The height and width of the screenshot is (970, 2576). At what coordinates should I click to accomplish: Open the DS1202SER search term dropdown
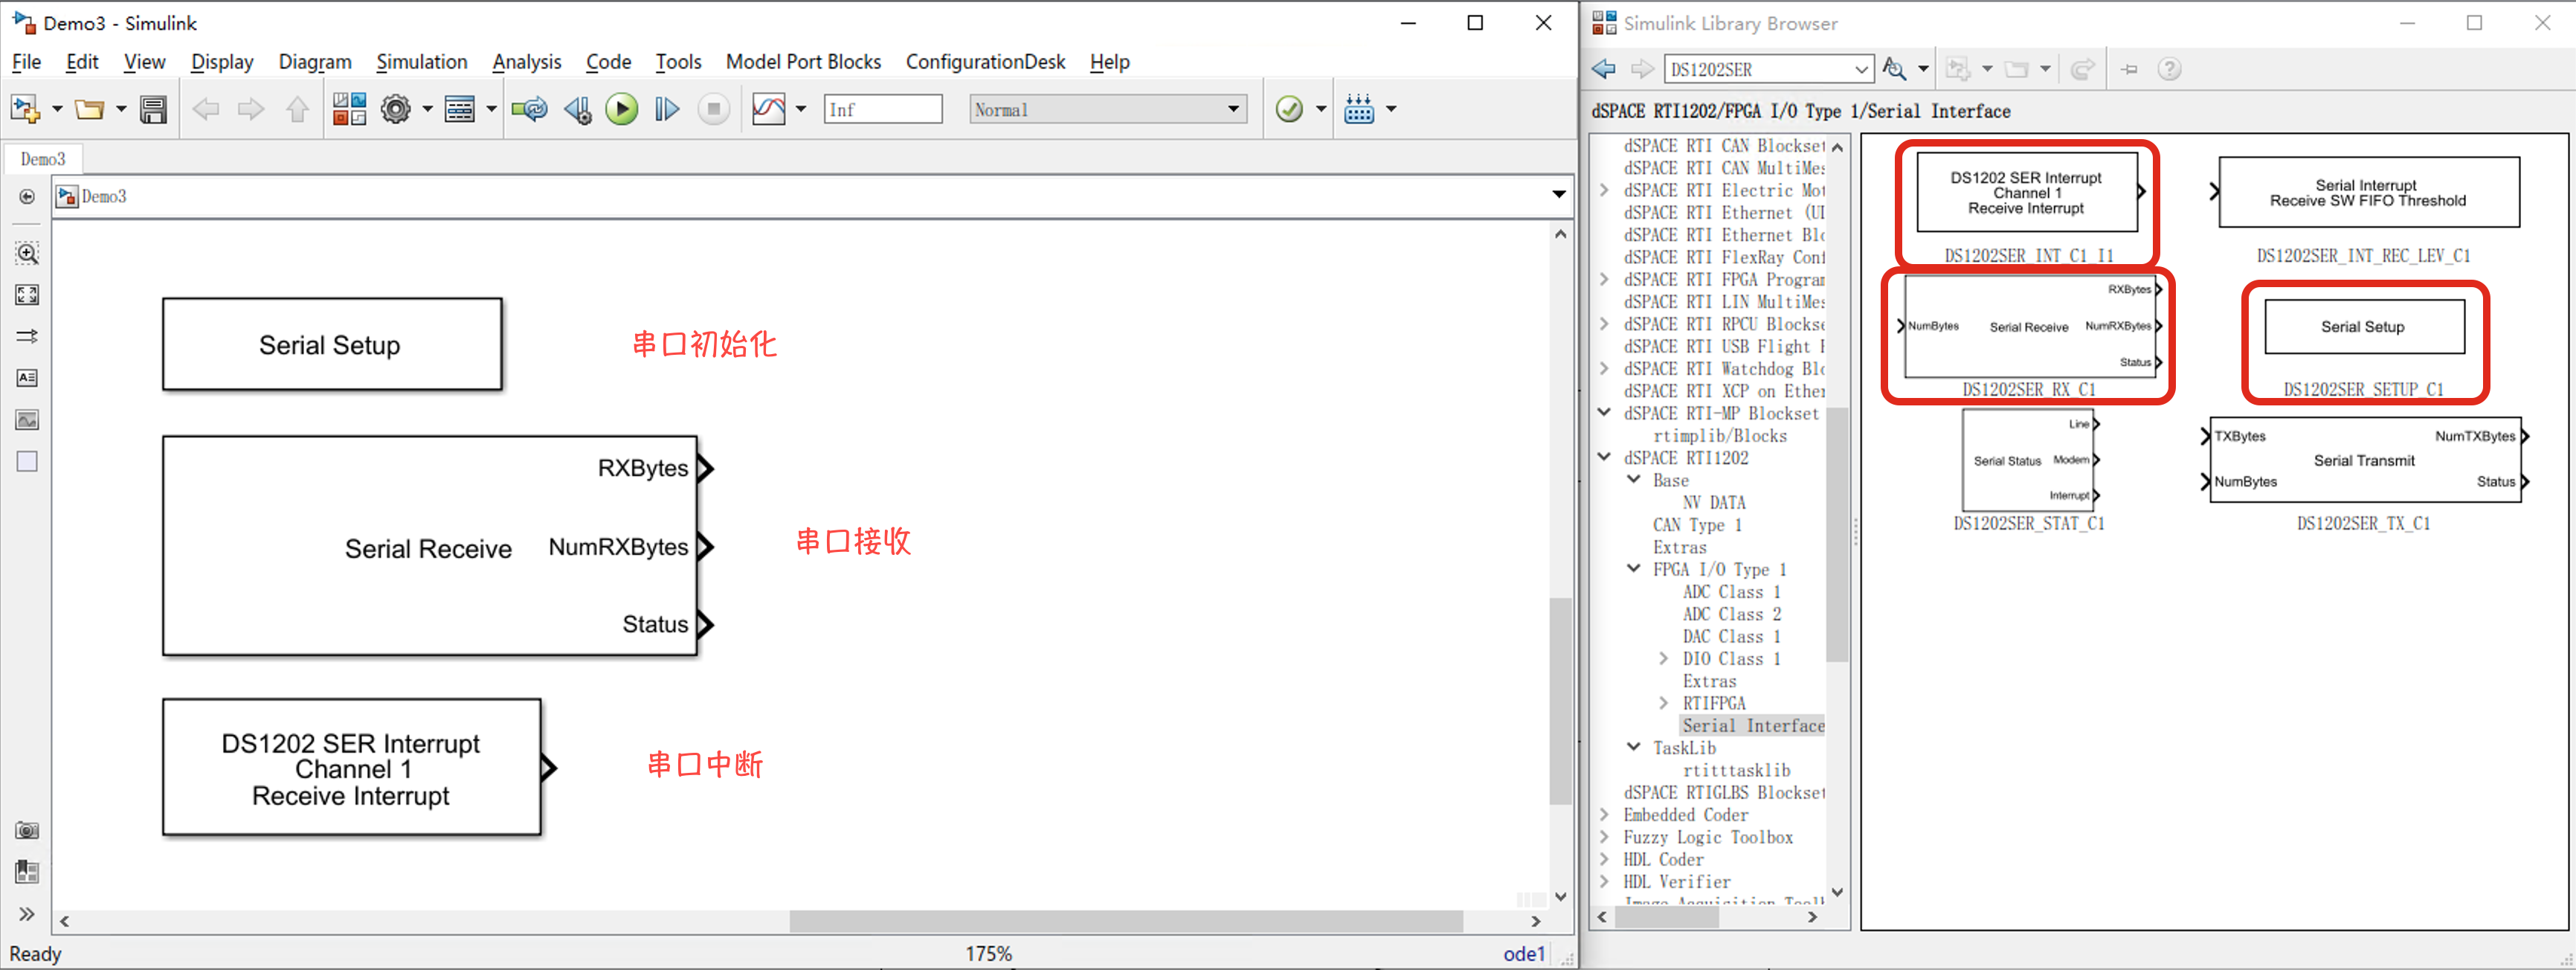pyautogui.click(x=1860, y=69)
